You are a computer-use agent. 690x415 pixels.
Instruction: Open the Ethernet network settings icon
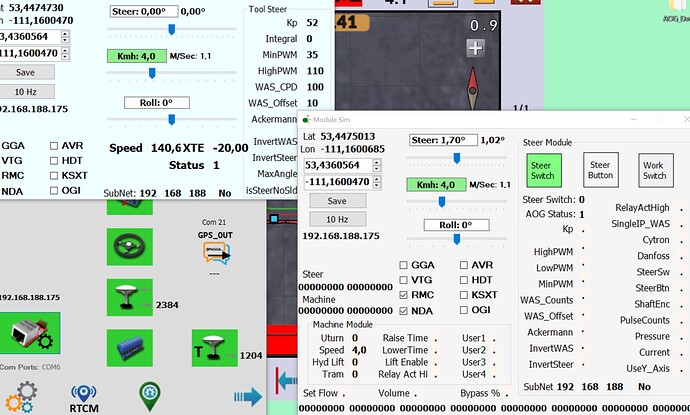pos(29,333)
